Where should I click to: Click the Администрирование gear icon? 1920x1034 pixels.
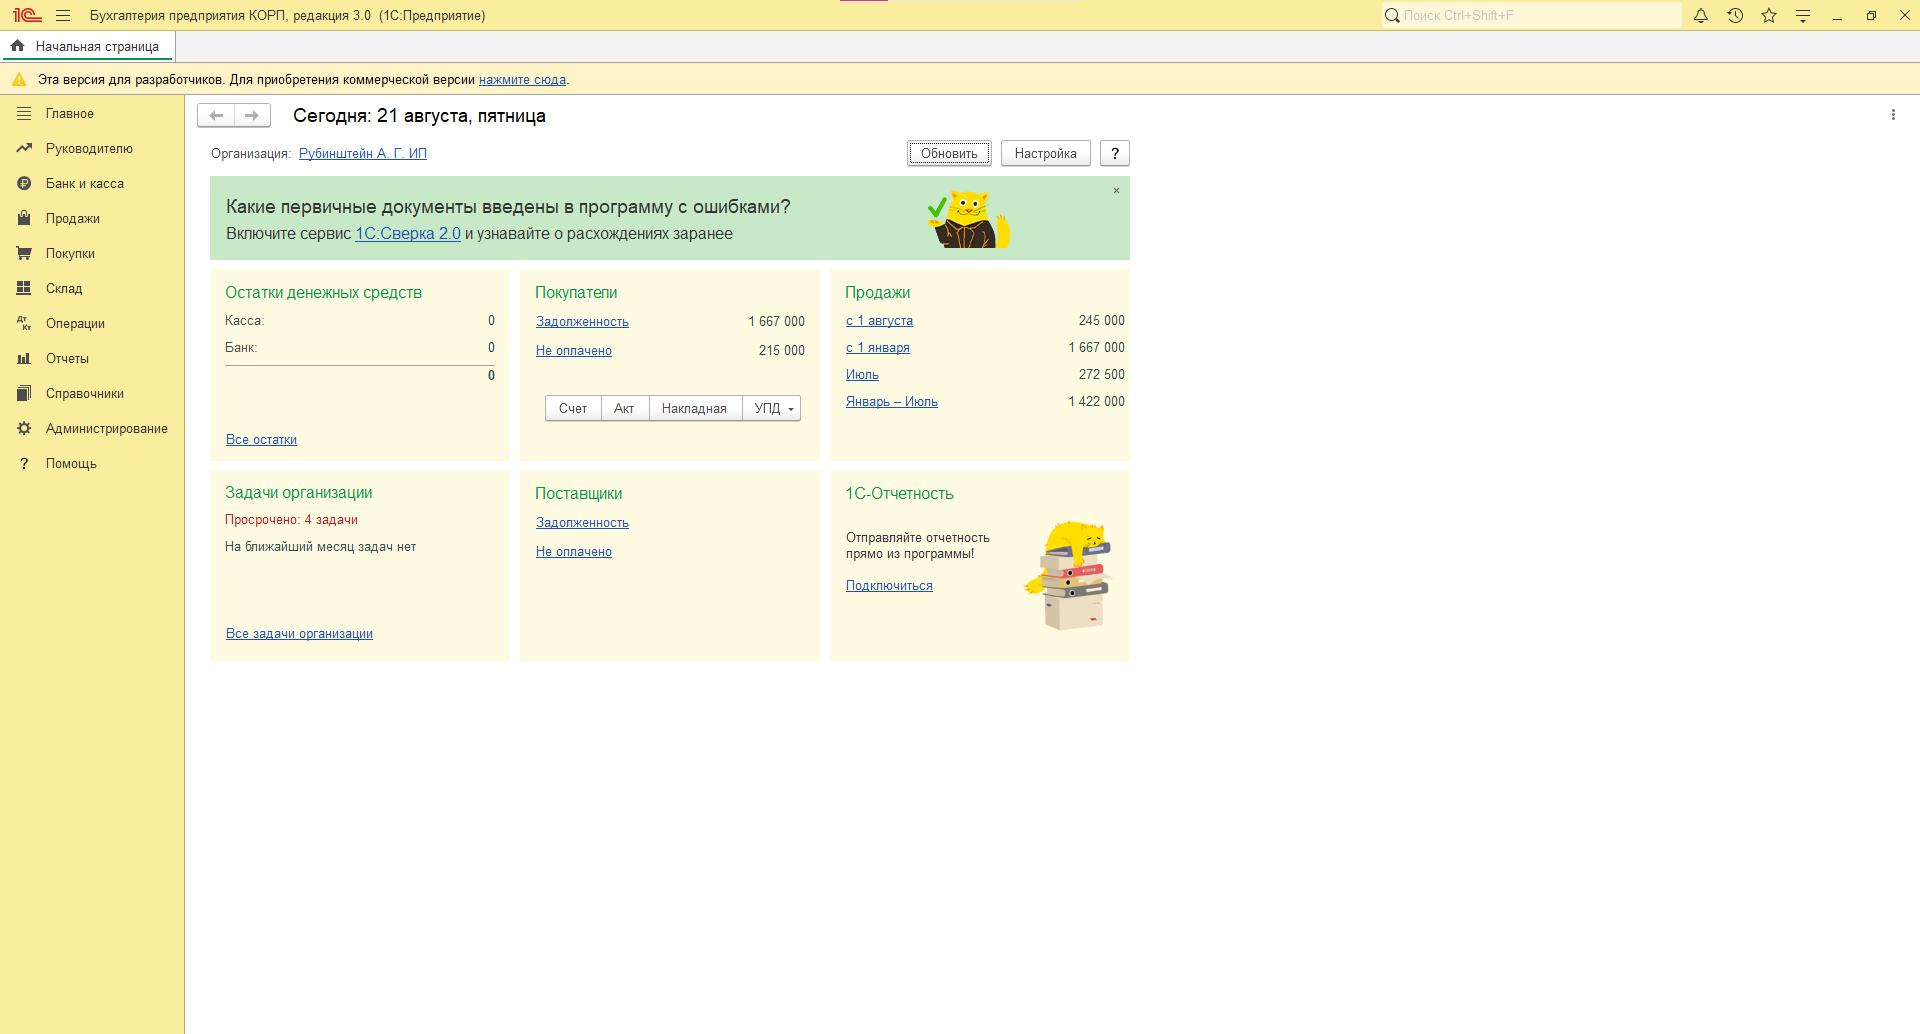tap(24, 429)
